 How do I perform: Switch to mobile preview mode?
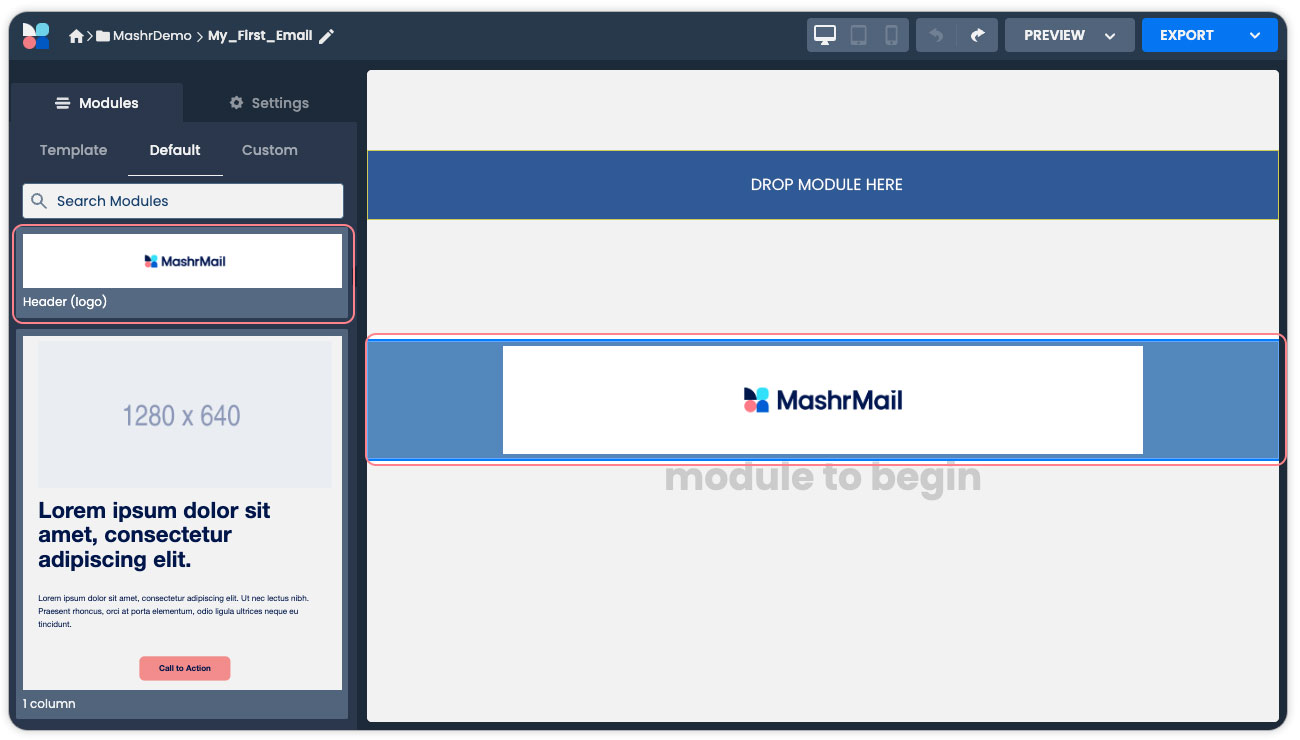tap(891, 35)
